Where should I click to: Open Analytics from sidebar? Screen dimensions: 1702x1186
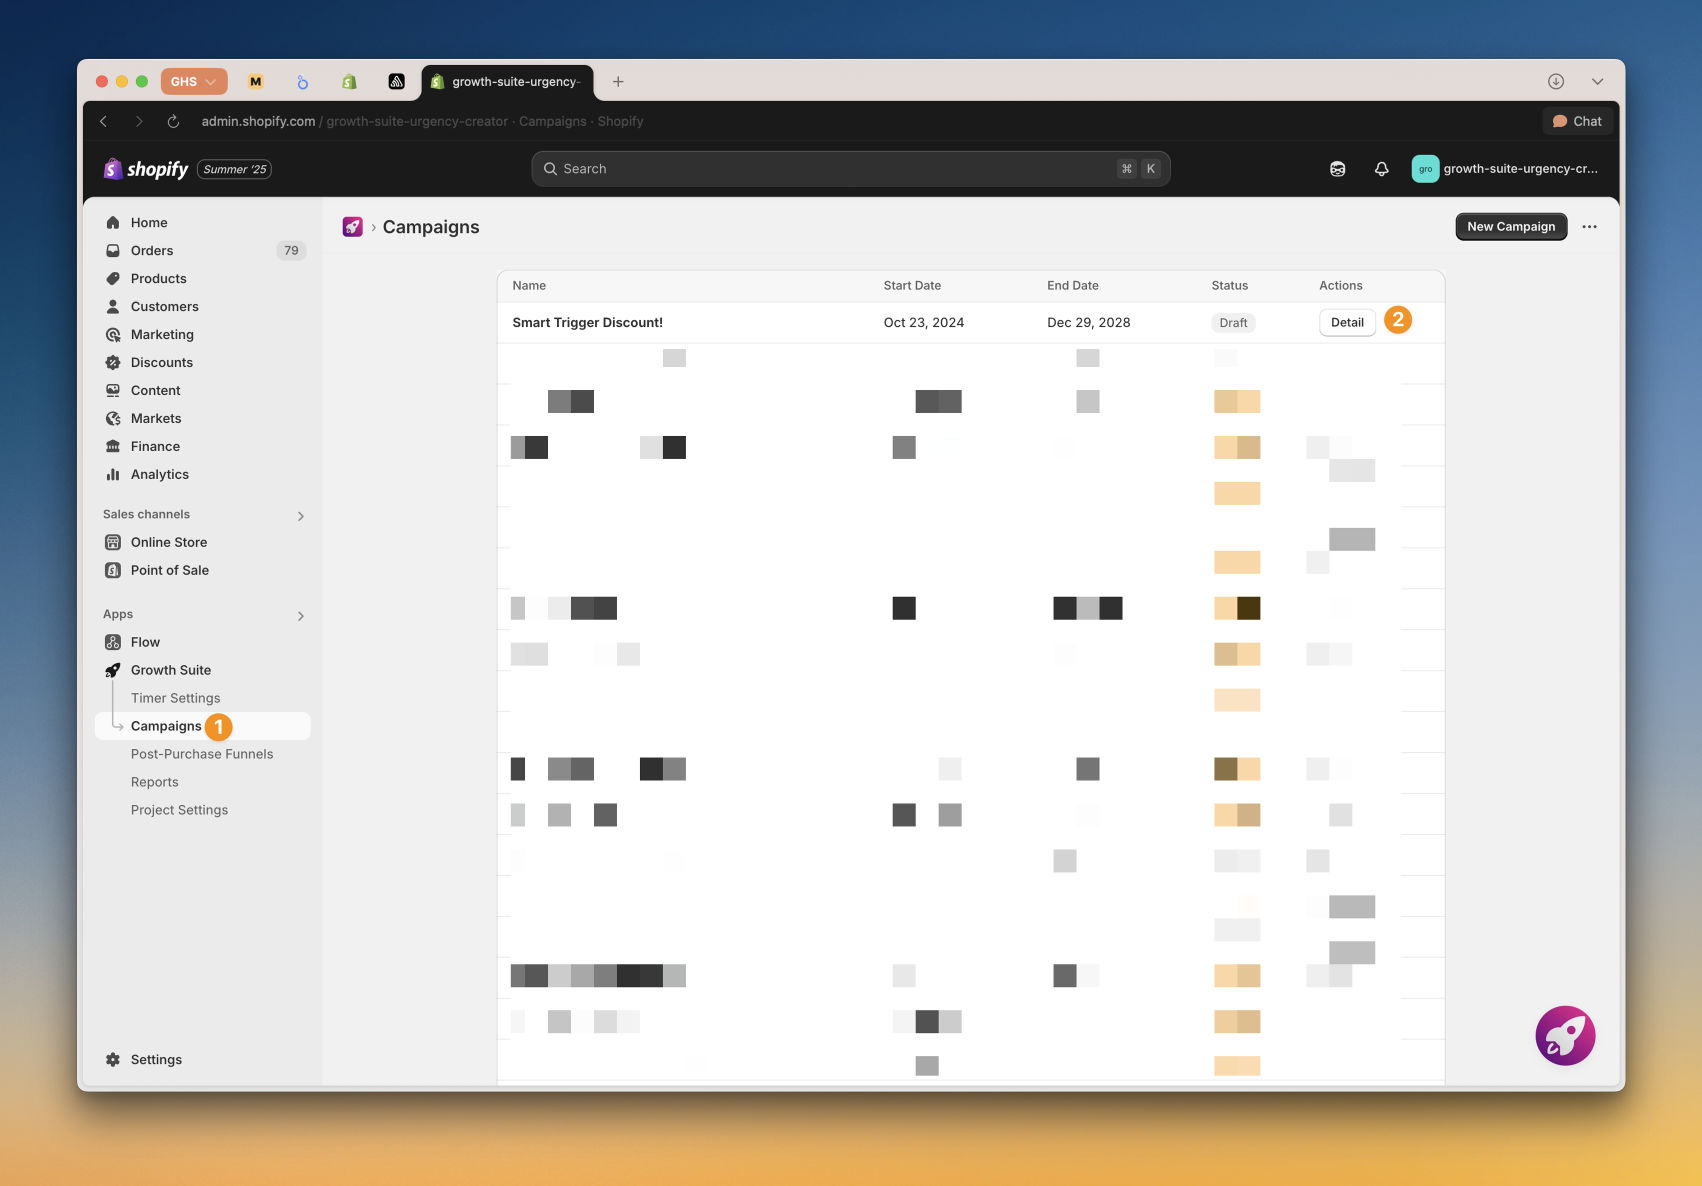click(159, 474)
